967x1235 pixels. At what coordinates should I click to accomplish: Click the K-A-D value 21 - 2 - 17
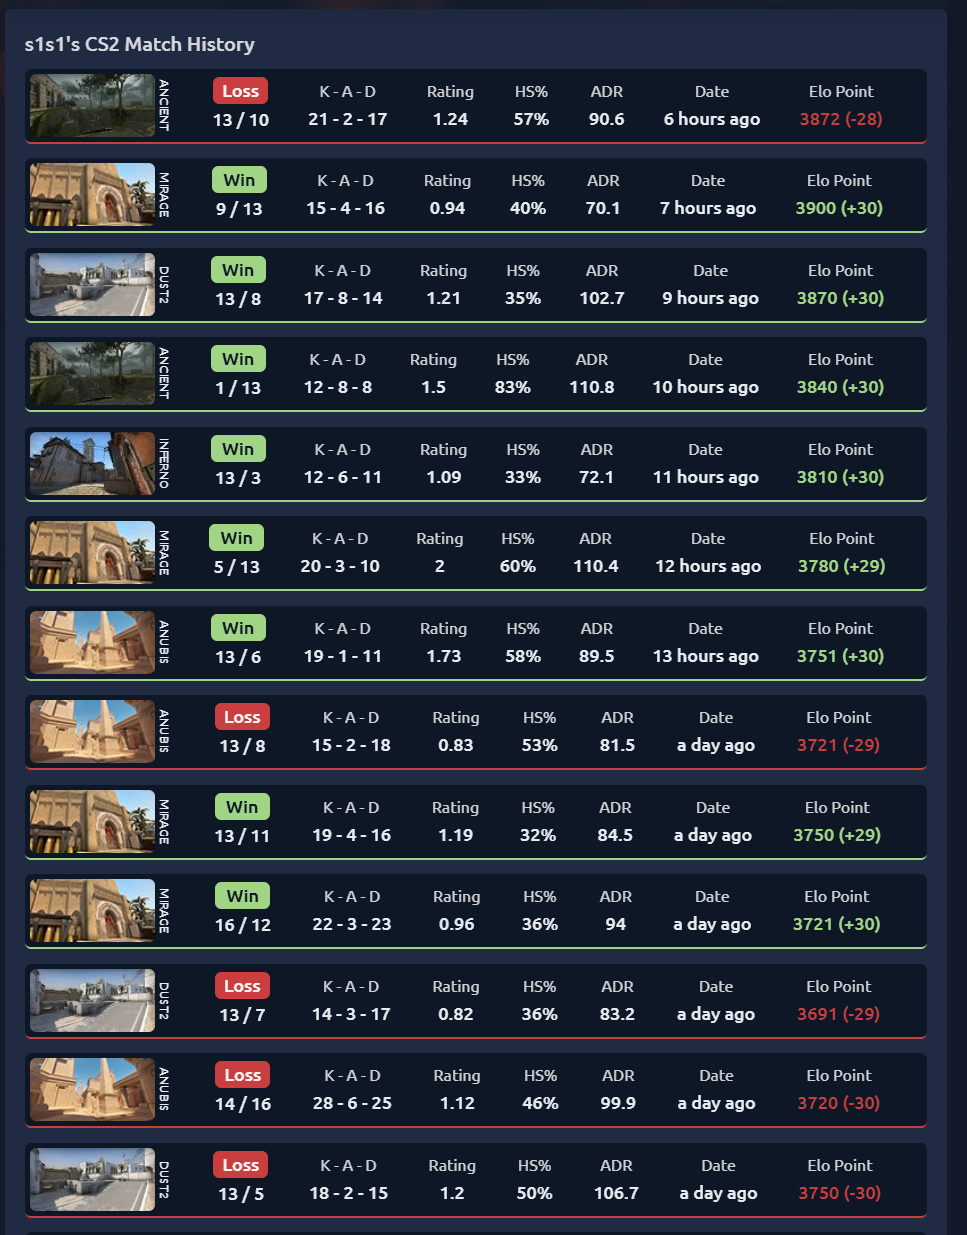pyautogui.click(x=347, y=119)
